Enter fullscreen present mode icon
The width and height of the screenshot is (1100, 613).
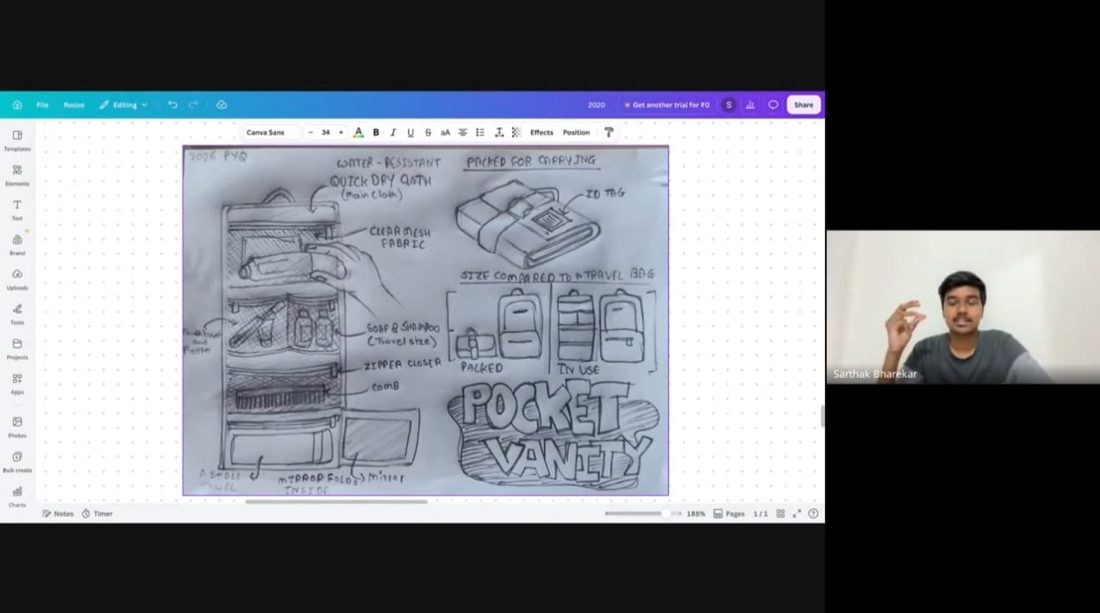click(797, 513)
